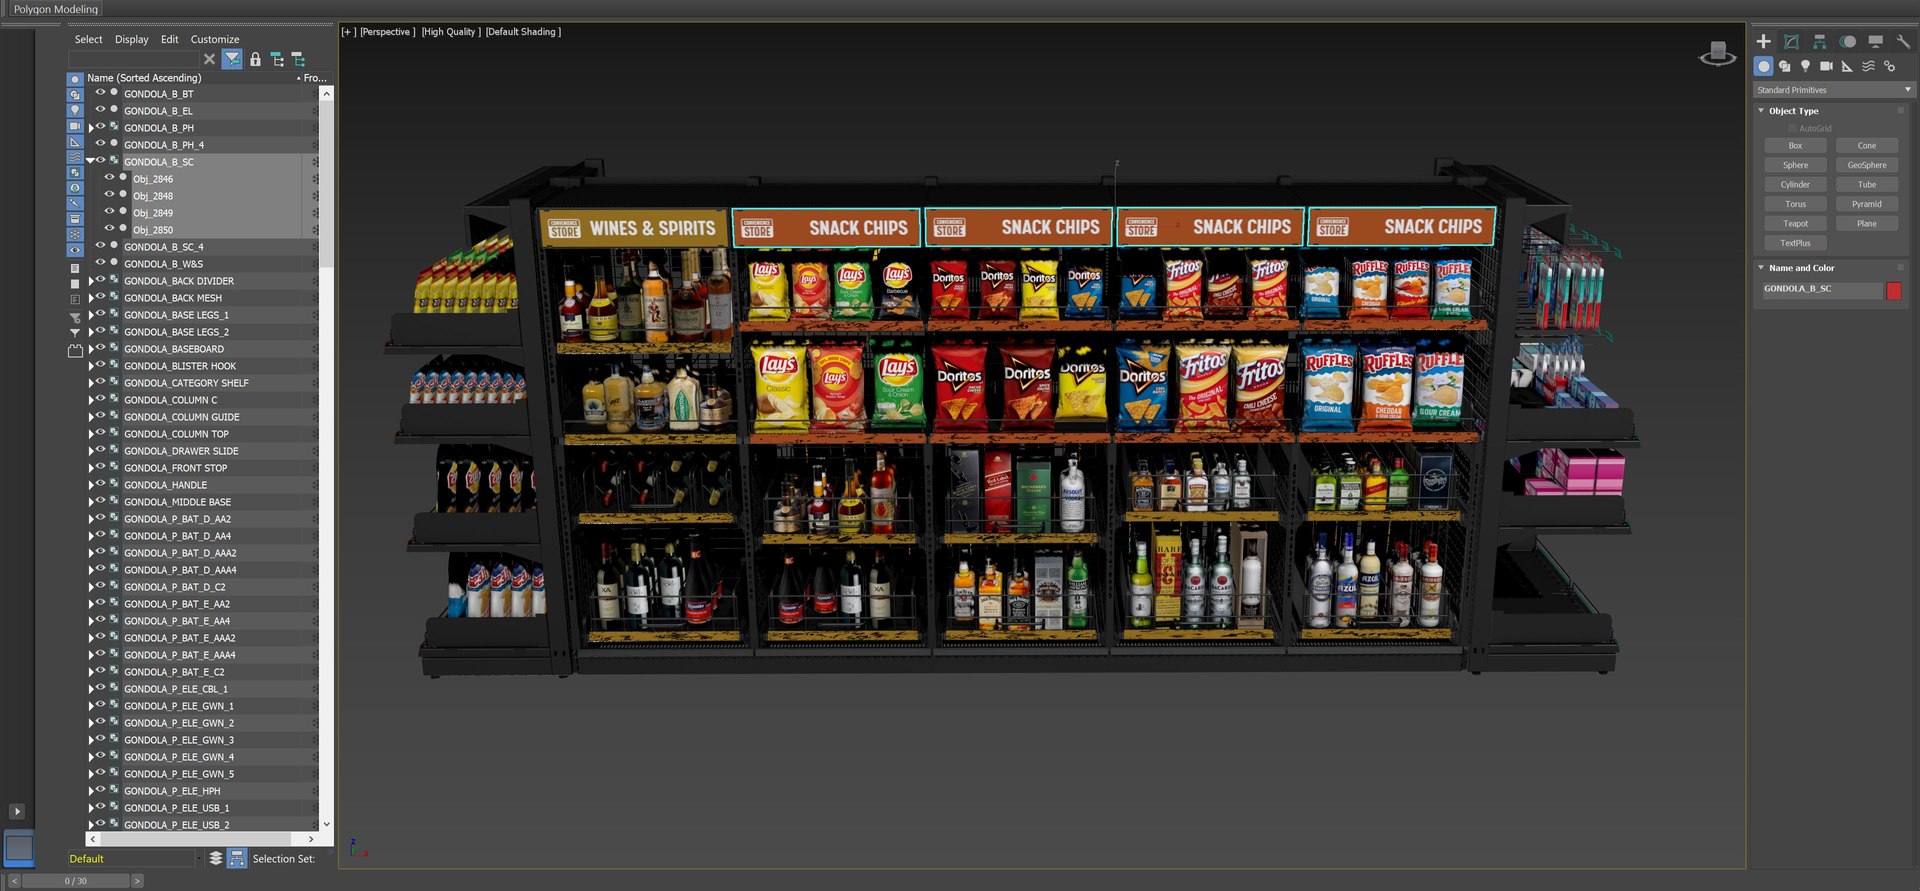Open the Modify panel tab
The image size is (1920, 891).
point(1791,41)
